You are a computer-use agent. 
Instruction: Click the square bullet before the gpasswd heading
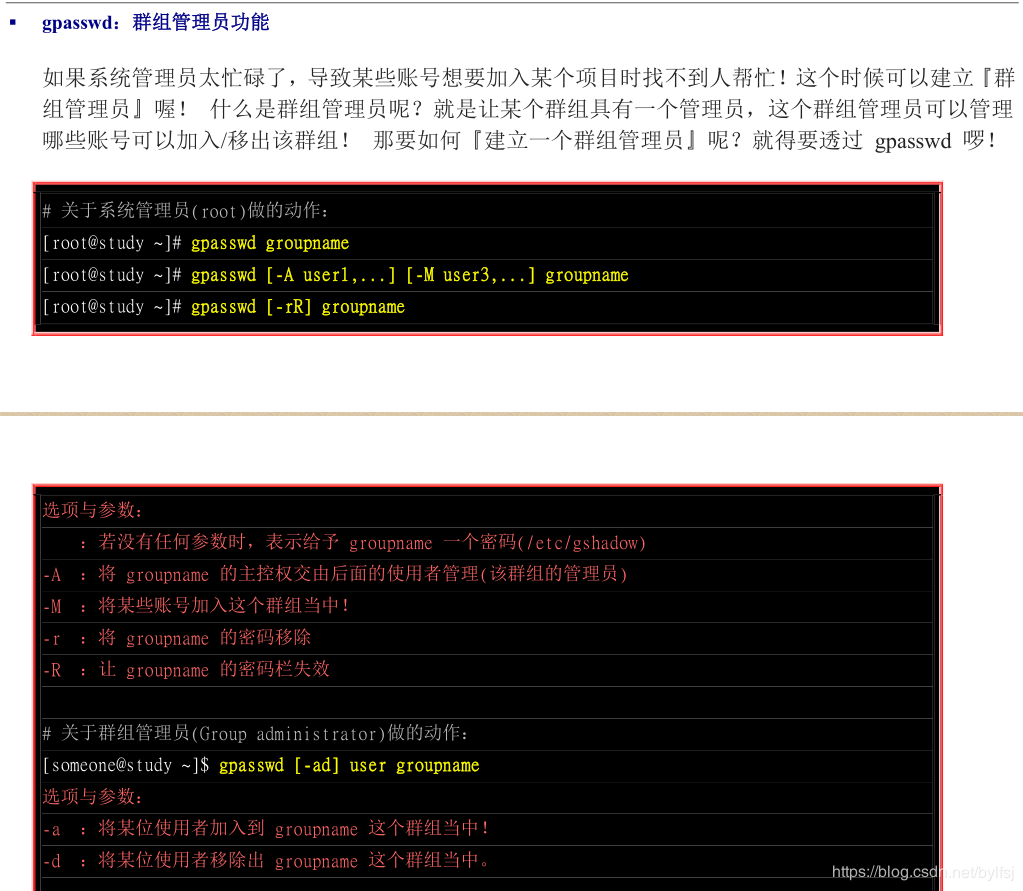12,22
